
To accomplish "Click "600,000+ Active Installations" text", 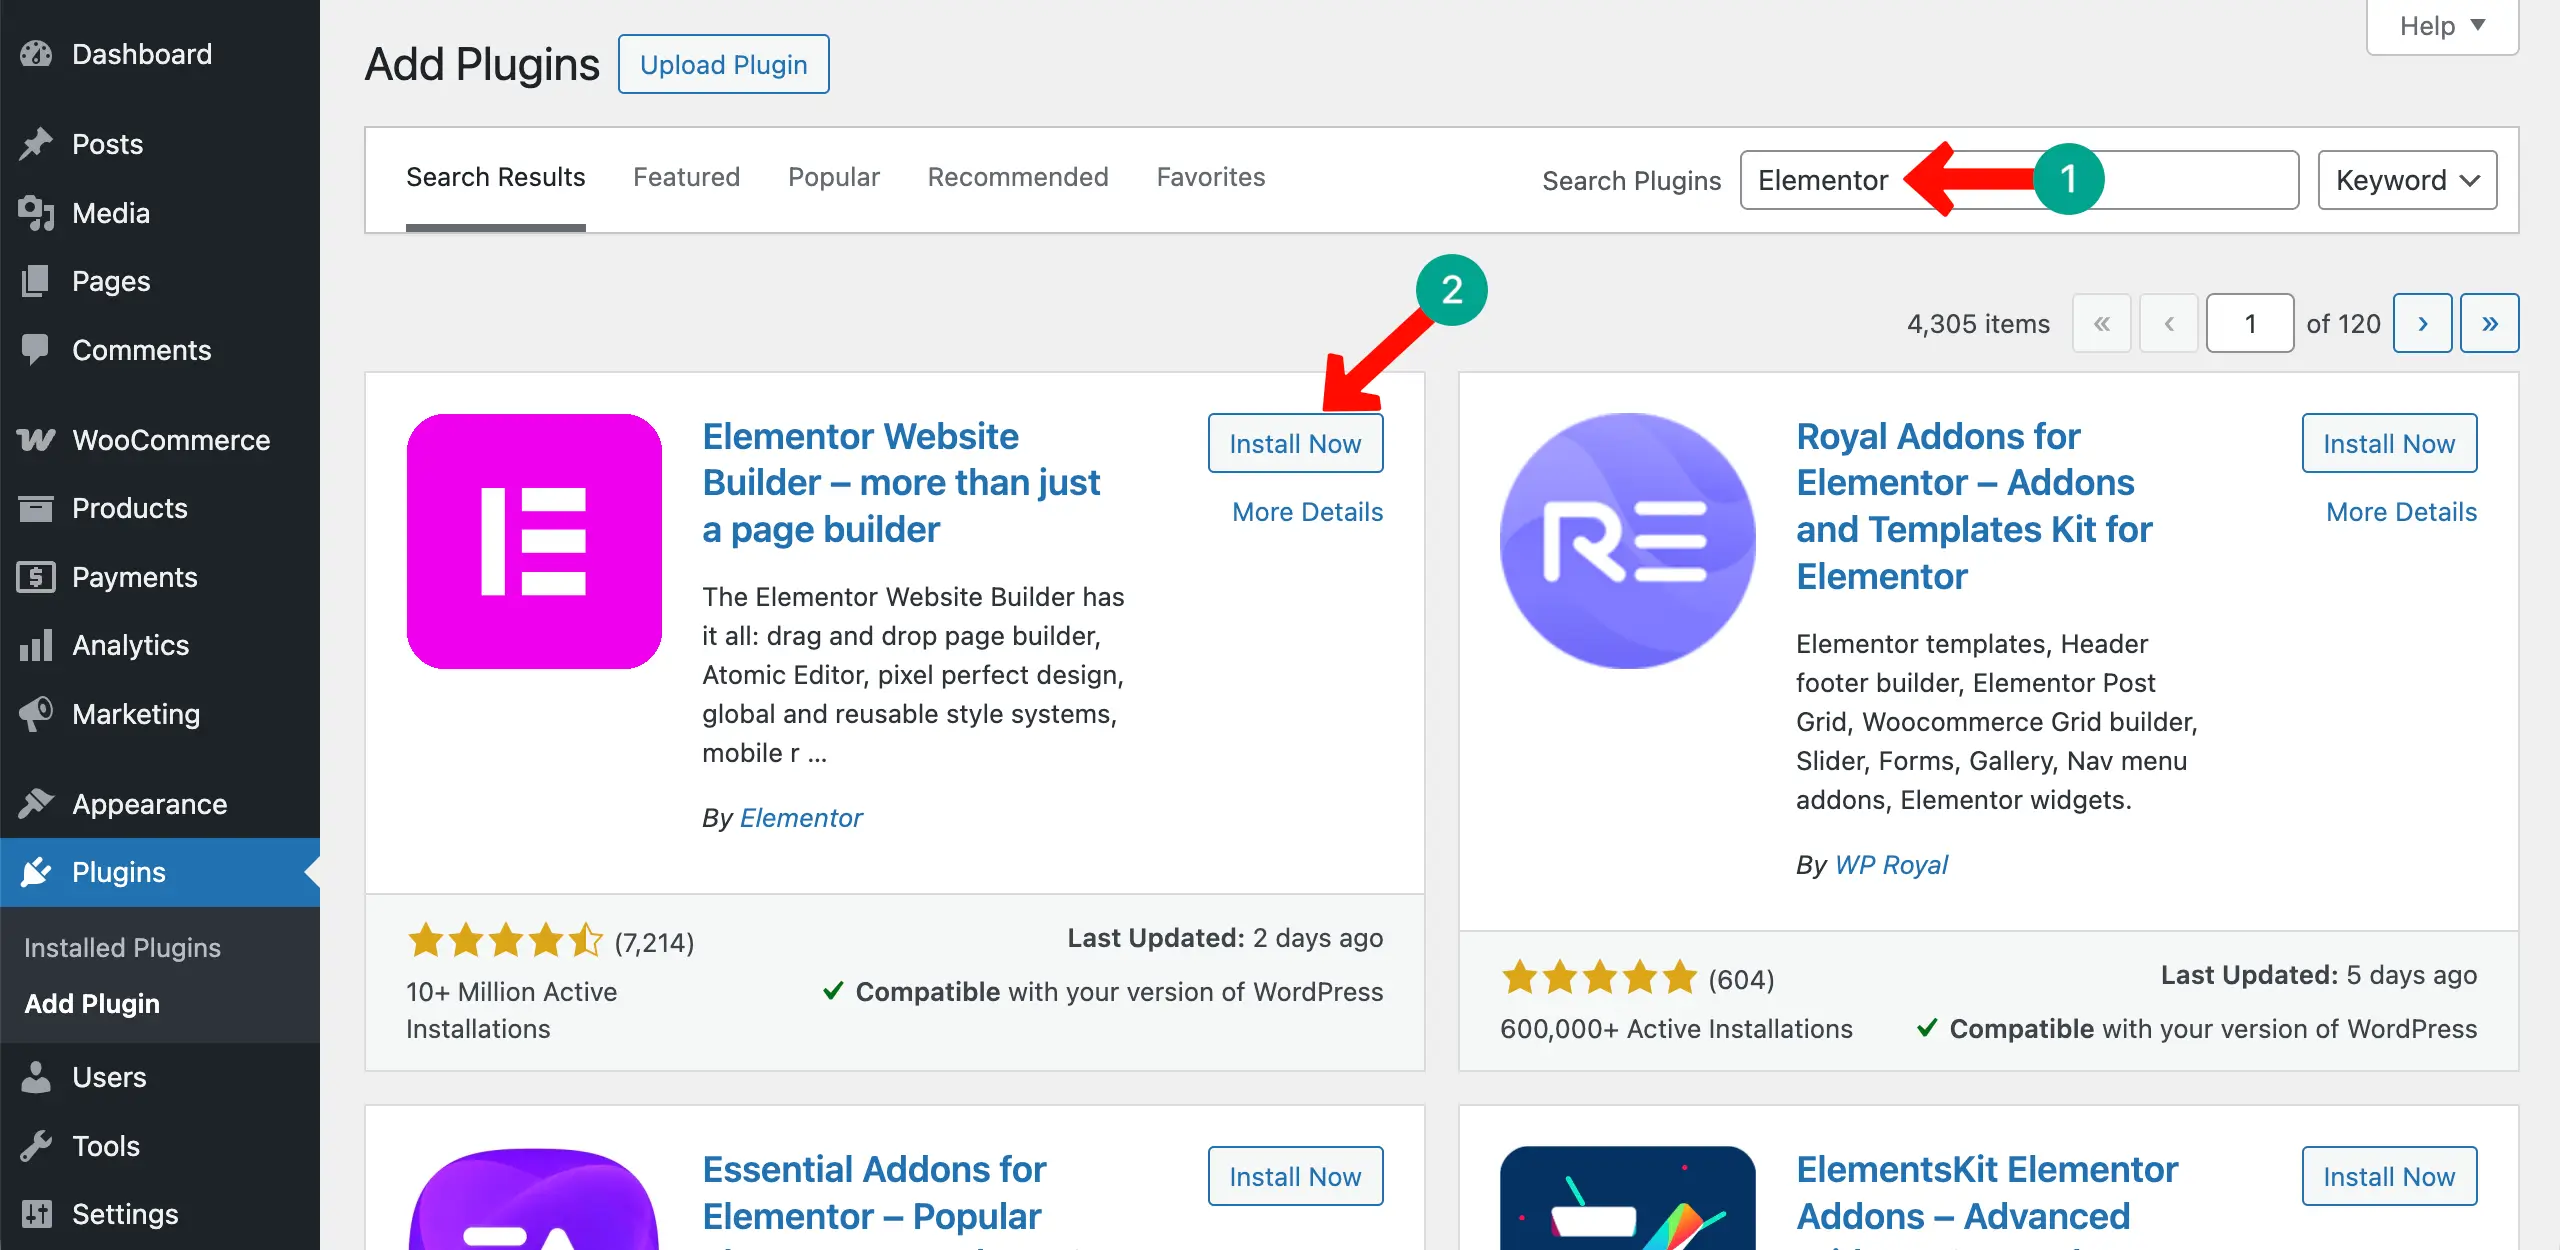I will pos(1676,1029).
